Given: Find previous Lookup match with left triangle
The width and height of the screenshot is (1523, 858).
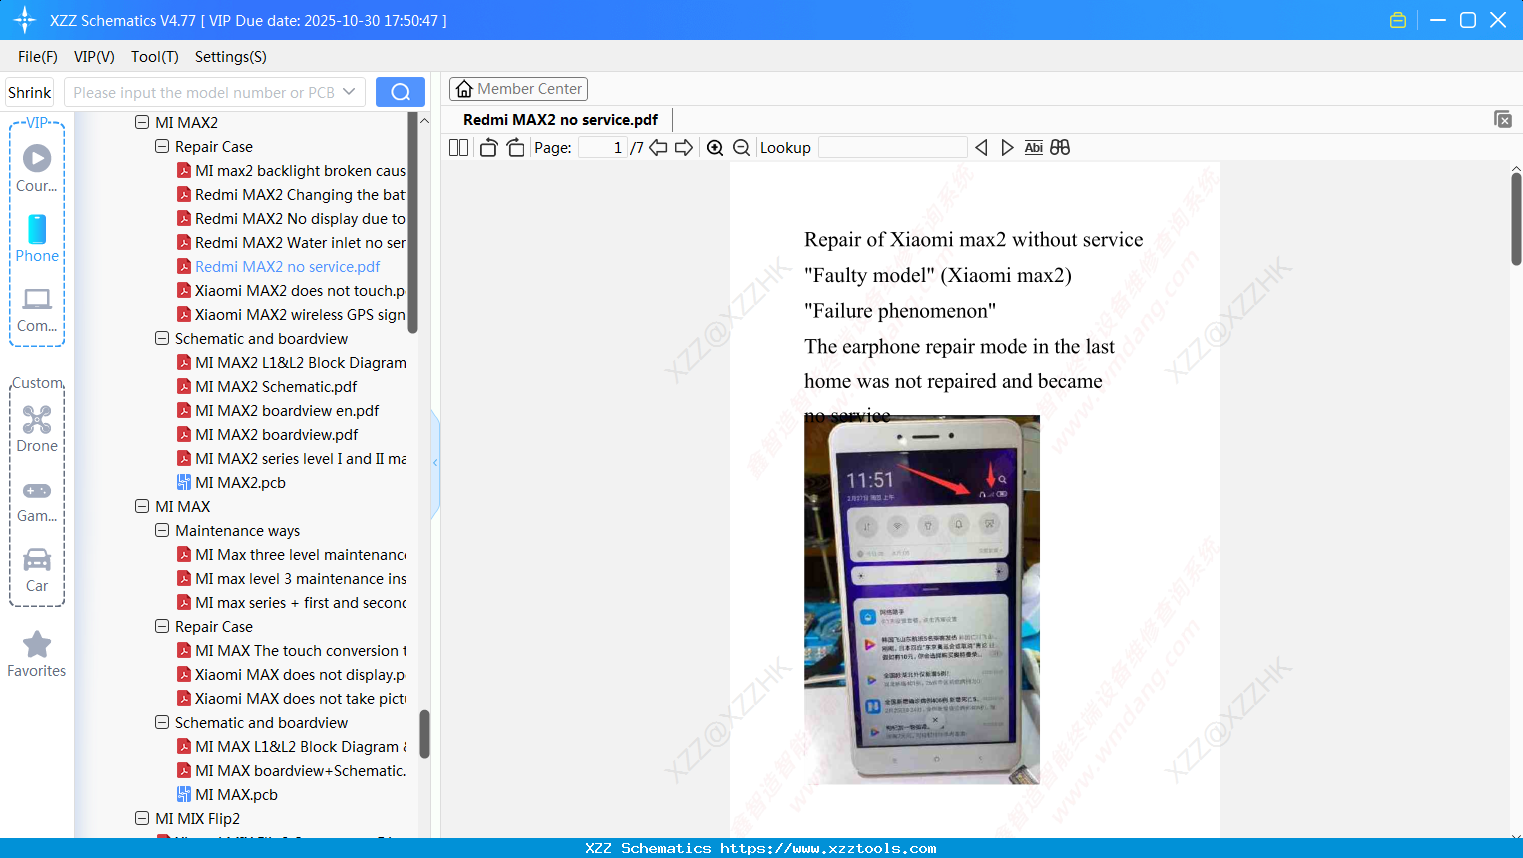Looking at the screenshot, I should pyautogui.click(x=981, y=148).
